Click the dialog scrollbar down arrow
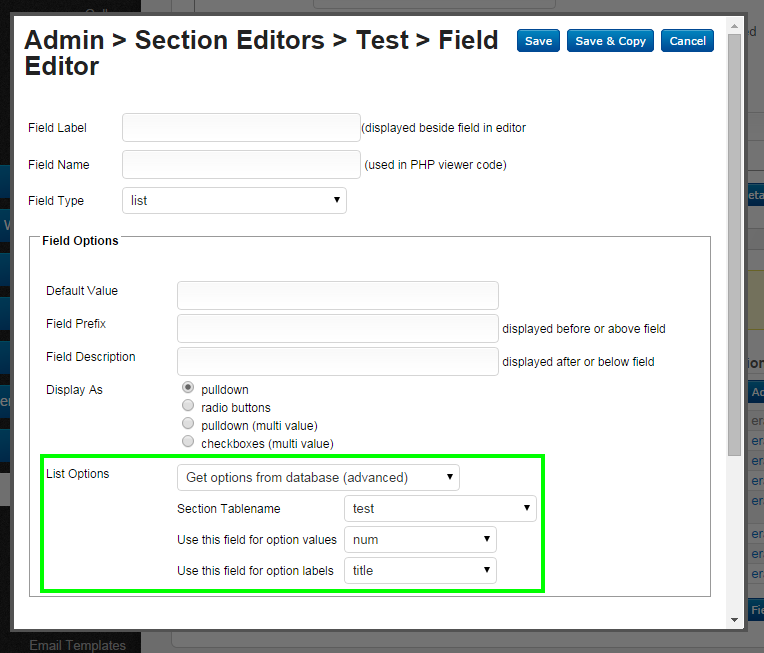Viewport: 764px width, 653px height. pos(735,620)
